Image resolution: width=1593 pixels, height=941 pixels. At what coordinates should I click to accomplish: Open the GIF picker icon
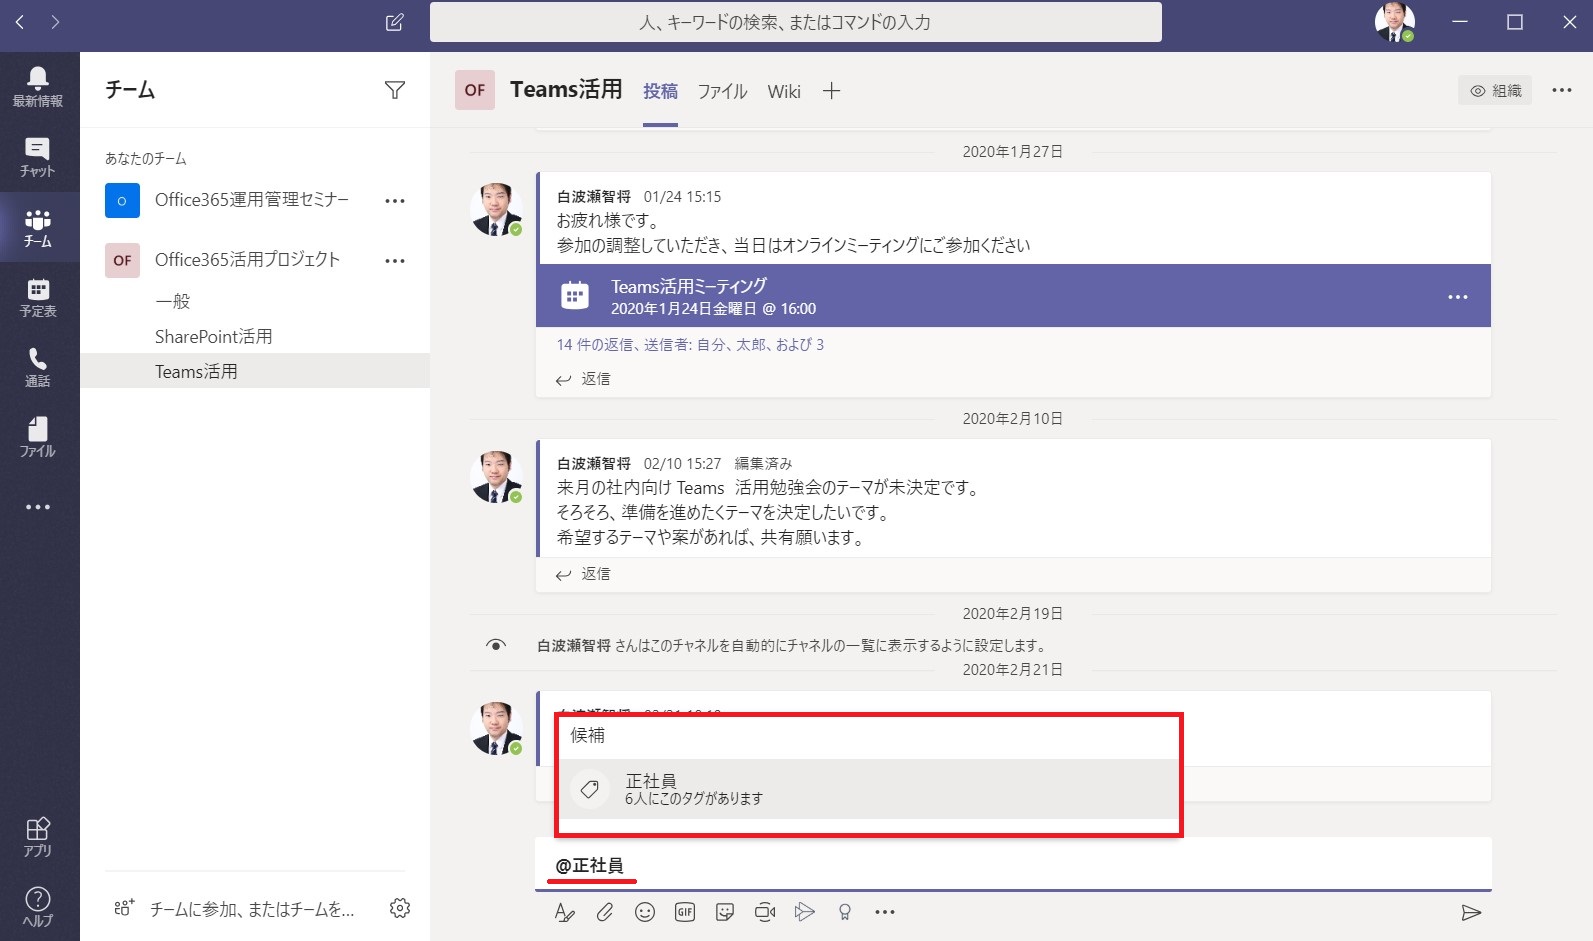click(x=685, y=912)
